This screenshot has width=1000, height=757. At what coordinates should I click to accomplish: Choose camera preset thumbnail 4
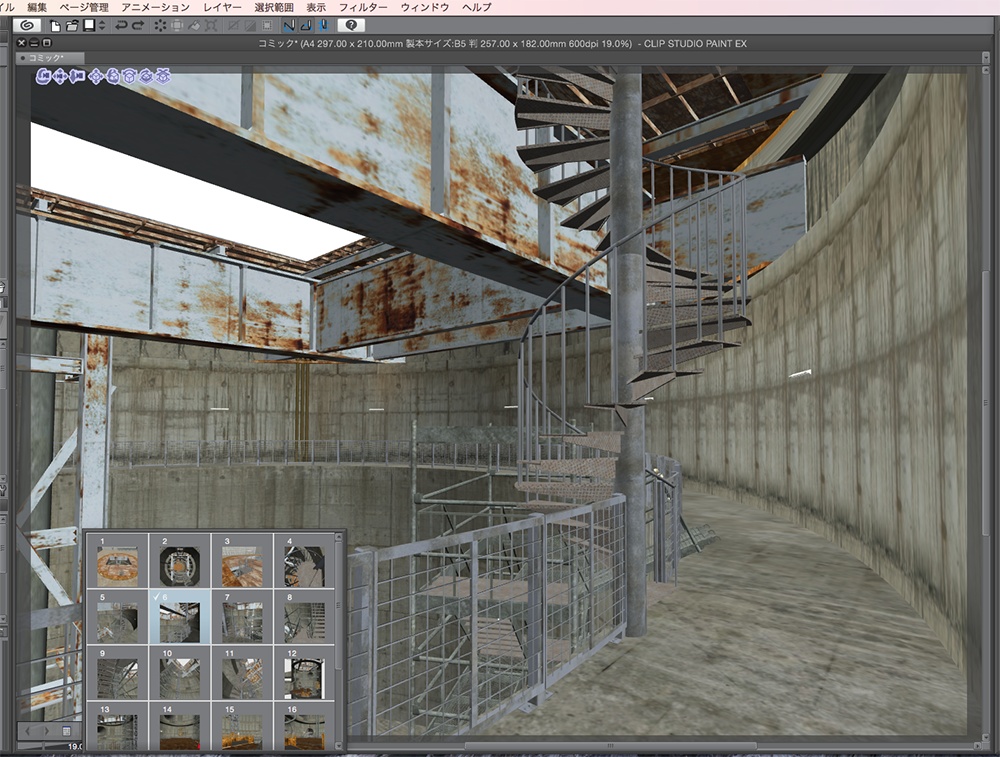304,561
